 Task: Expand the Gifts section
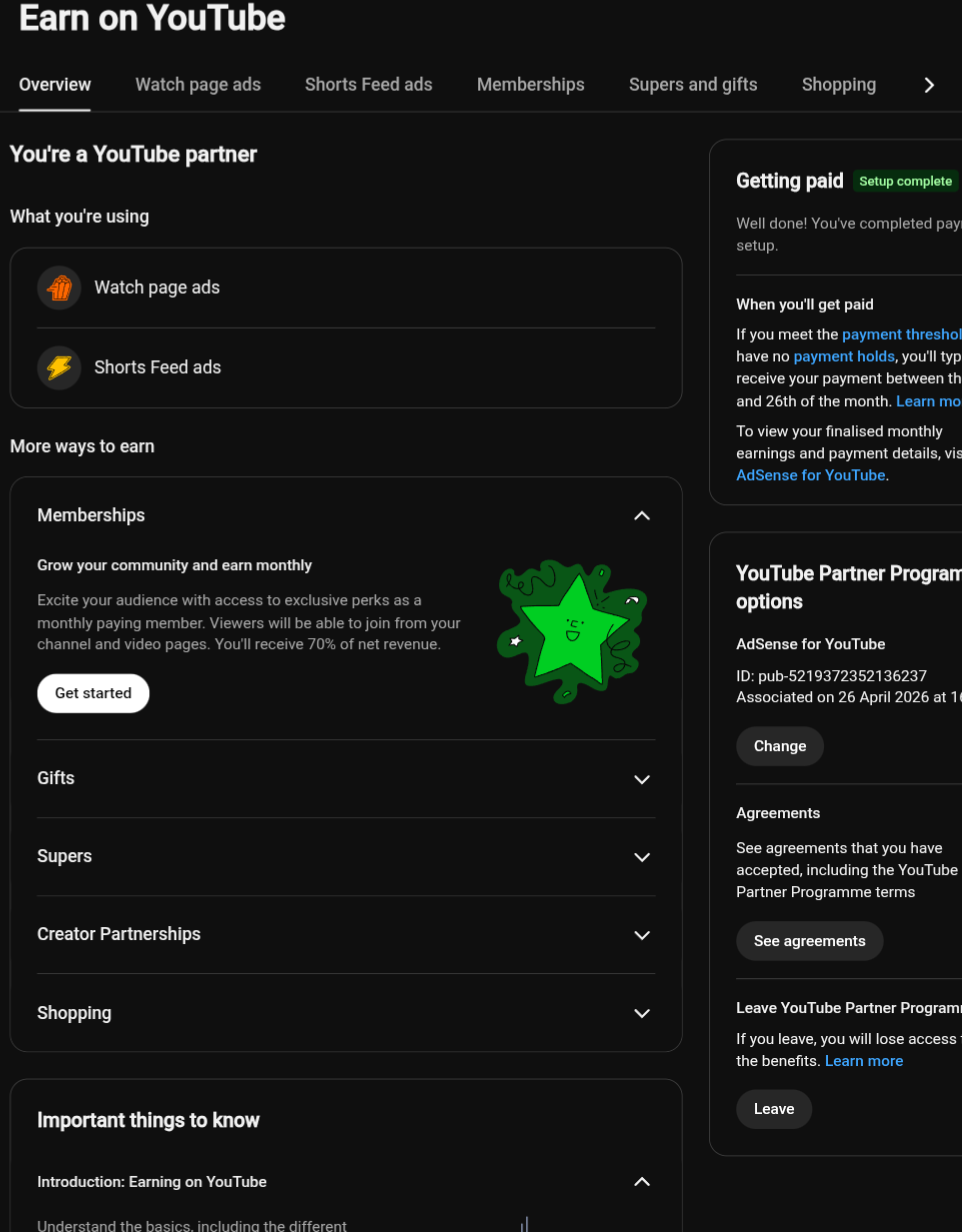pyautogui.click(x=642, y=779)
